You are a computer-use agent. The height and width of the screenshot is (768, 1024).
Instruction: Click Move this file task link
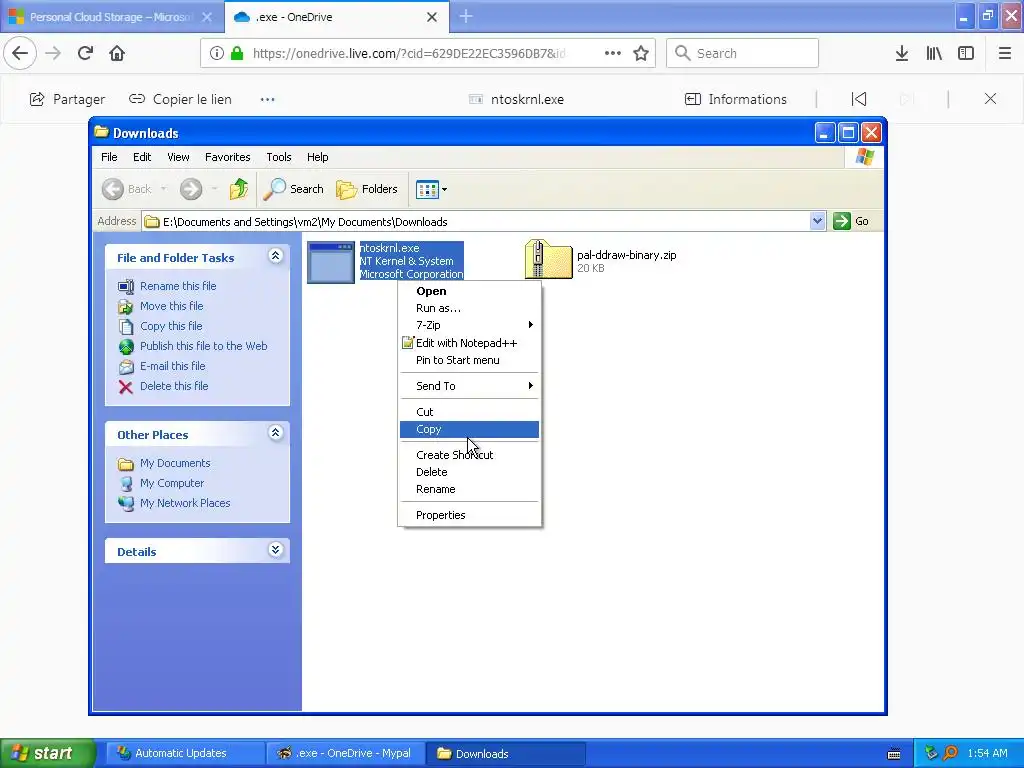171,306
